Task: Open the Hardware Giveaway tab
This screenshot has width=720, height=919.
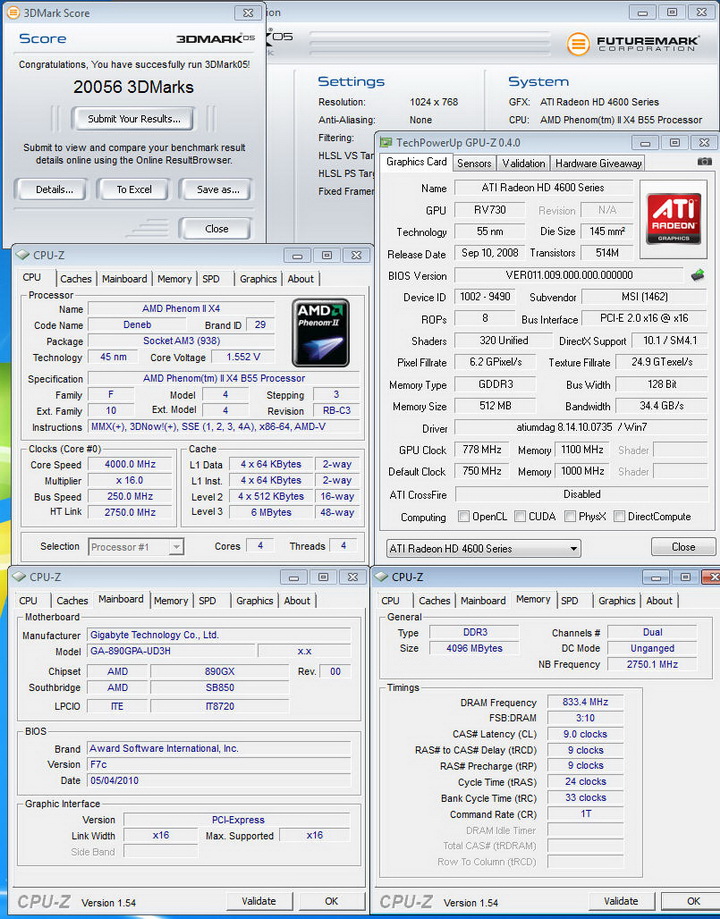Action: click(598, 164)
